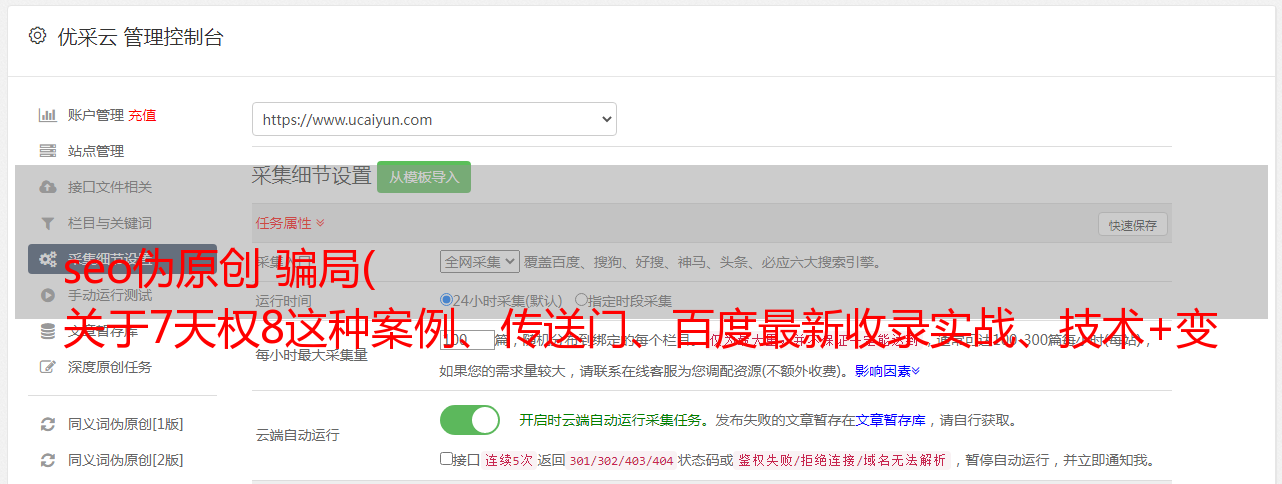Screen dimensions: 1282x484
Task: Click the 优采云 管理控制台 title
Action: (140, 37)
